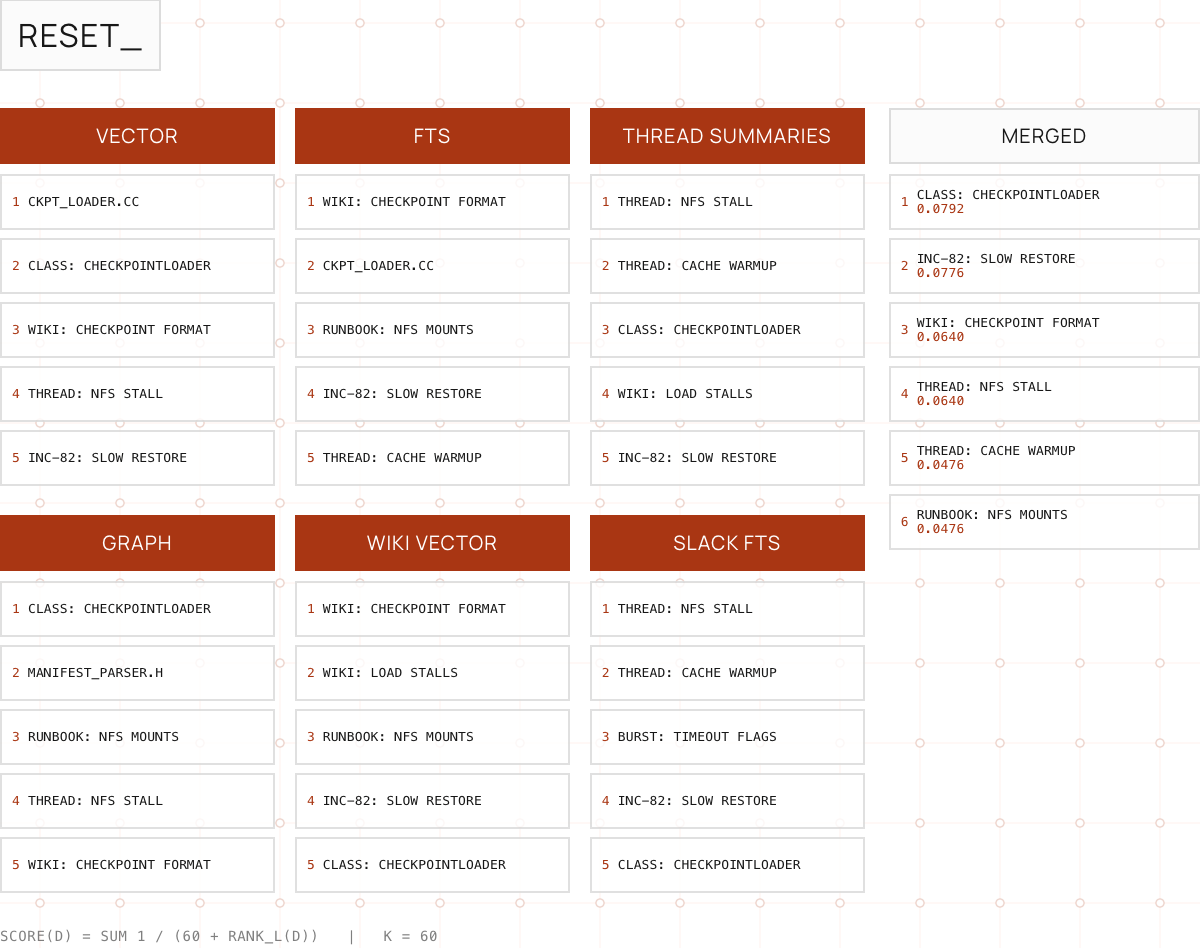Toggle the VECTOR retriever header
The height and width of the screenshot is (948, 1200).
(x=137, y=136)
